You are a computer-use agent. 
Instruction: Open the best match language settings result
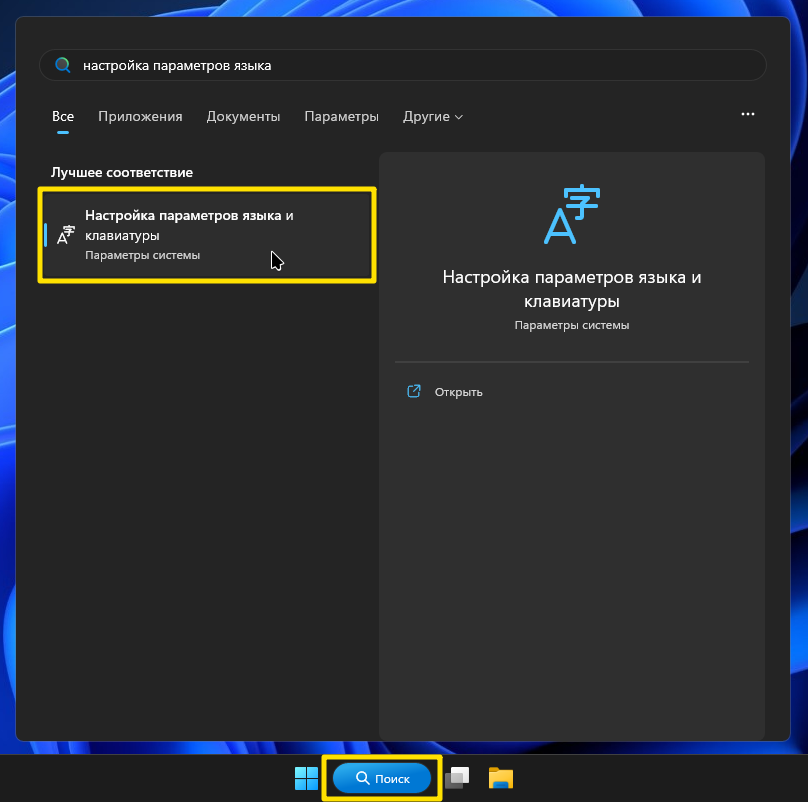click(x=207, y=234)
